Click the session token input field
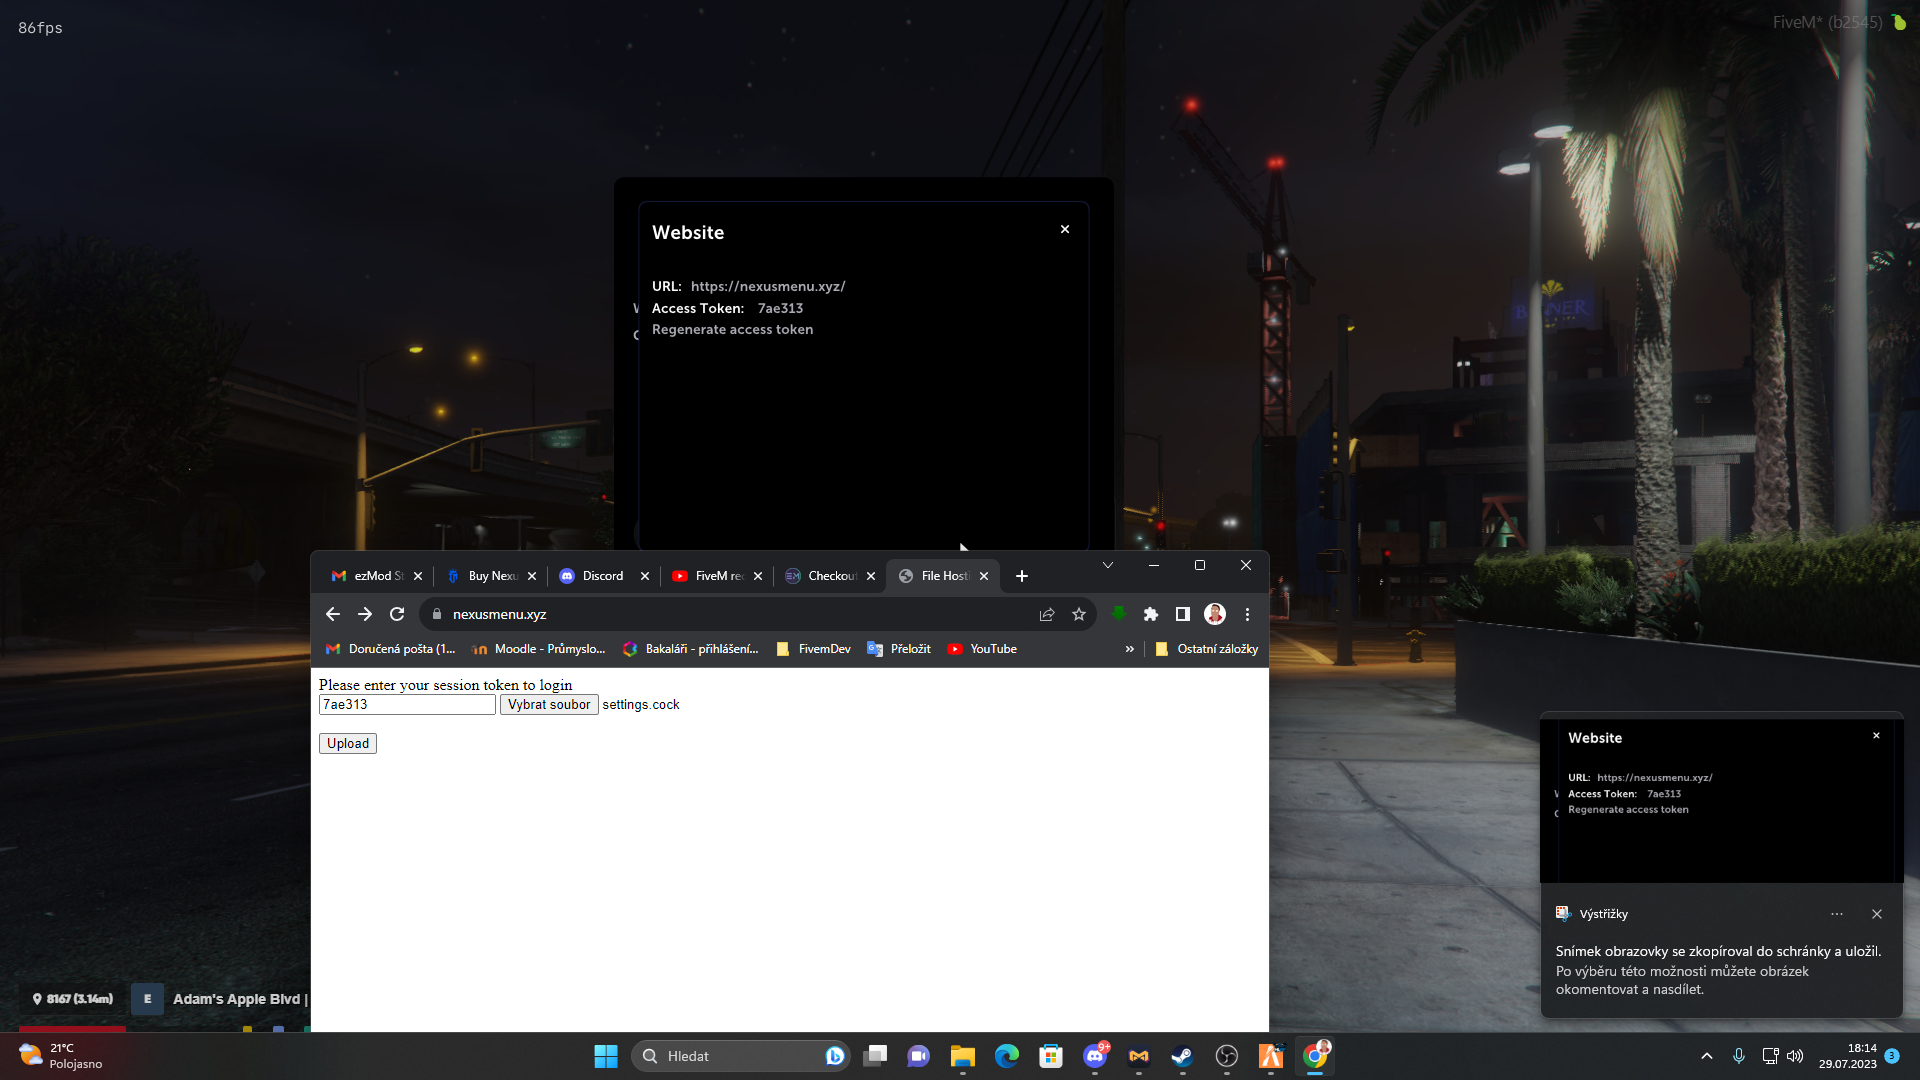 pyautogui.click(x=407, y=704)
